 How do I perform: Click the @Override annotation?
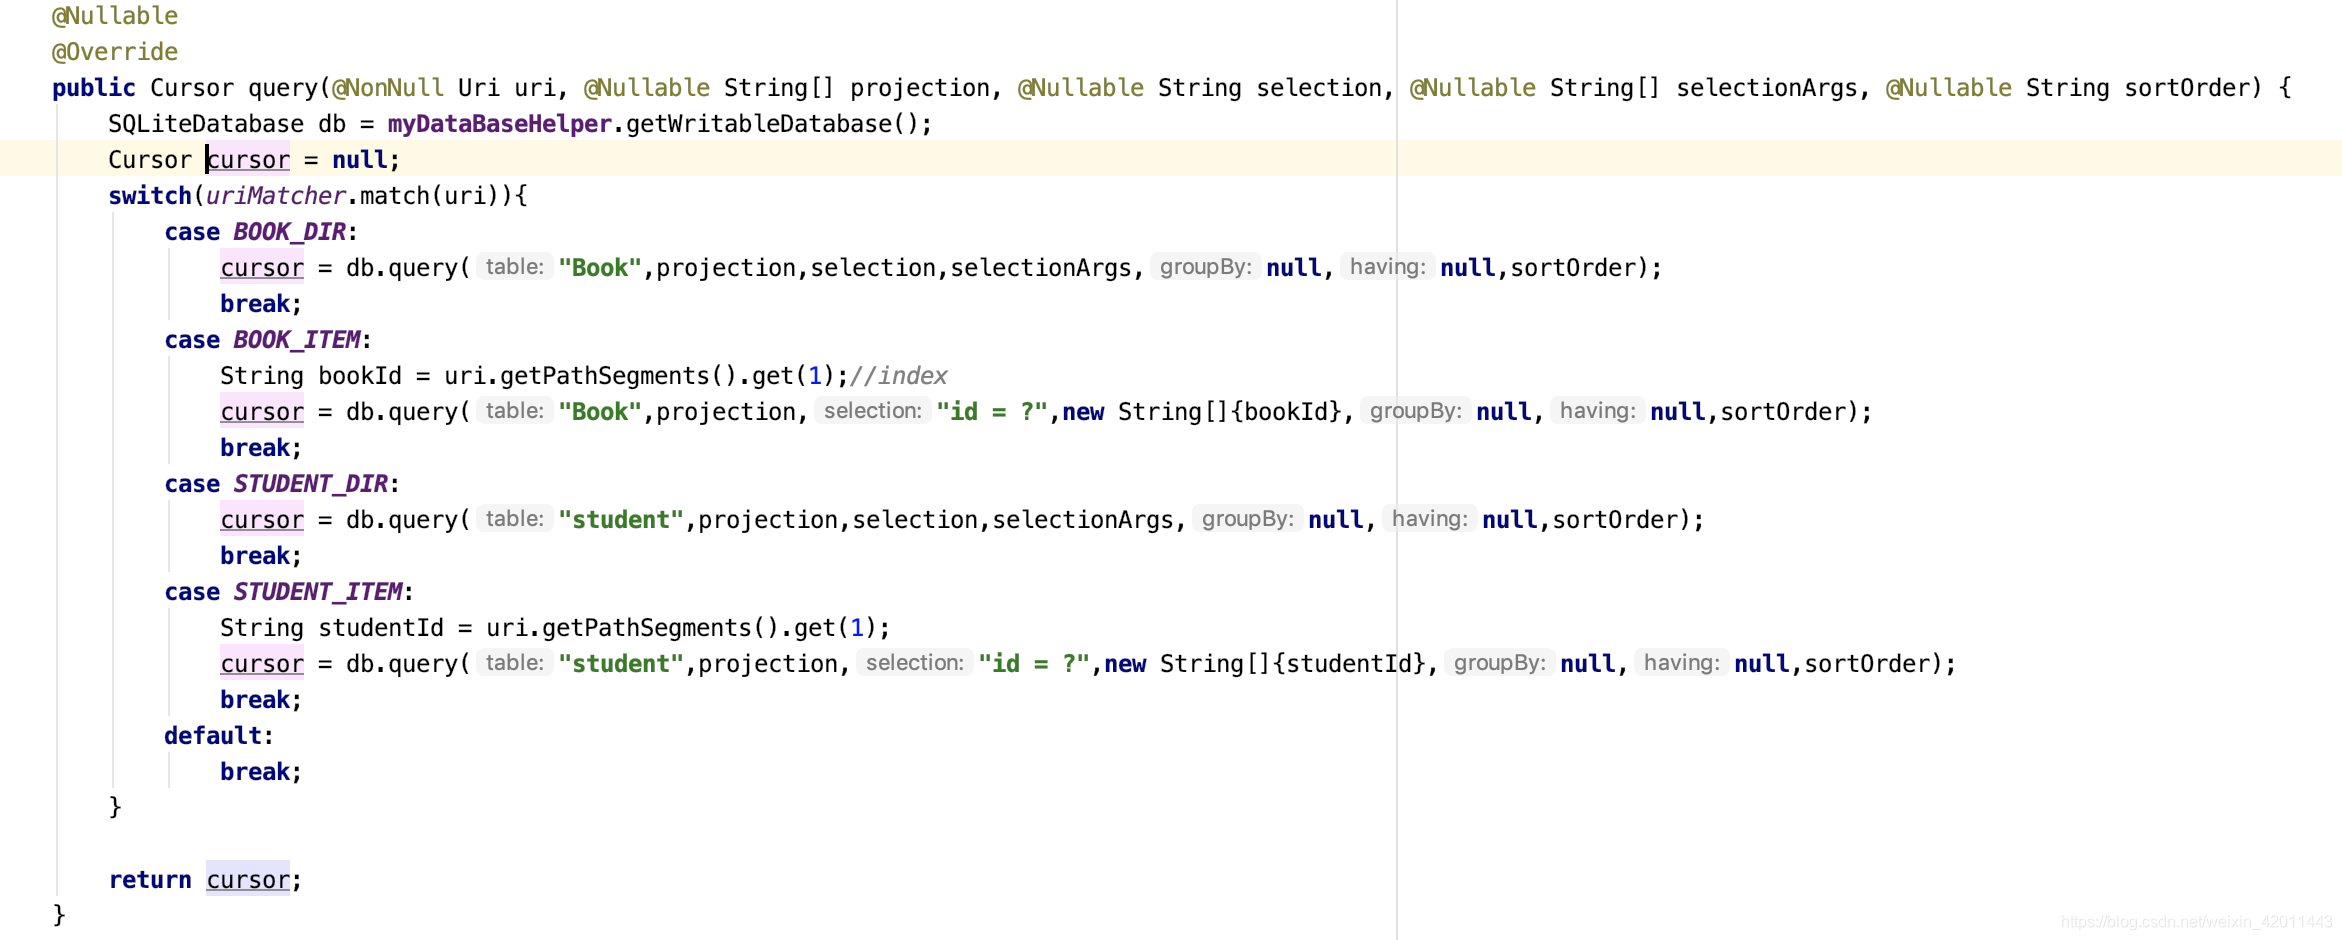click(115, 52)
